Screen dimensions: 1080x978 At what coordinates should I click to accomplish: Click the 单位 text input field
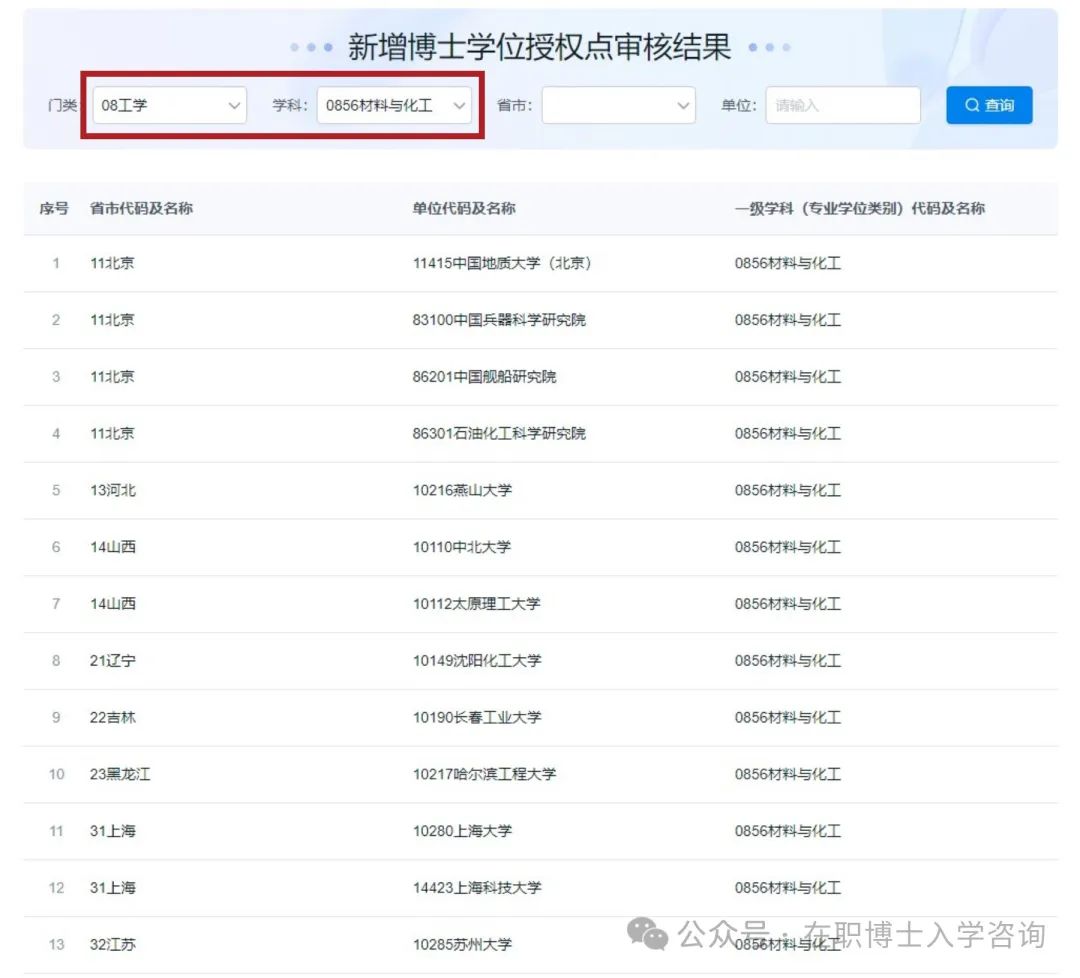(x=842, y=105)
